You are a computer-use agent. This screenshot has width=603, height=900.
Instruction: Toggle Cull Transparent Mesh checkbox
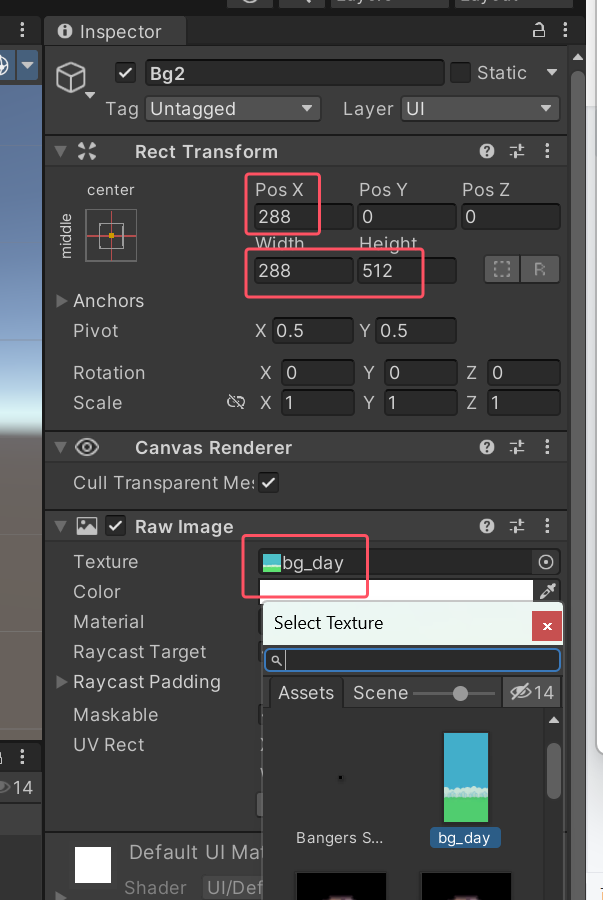(269, 483)
